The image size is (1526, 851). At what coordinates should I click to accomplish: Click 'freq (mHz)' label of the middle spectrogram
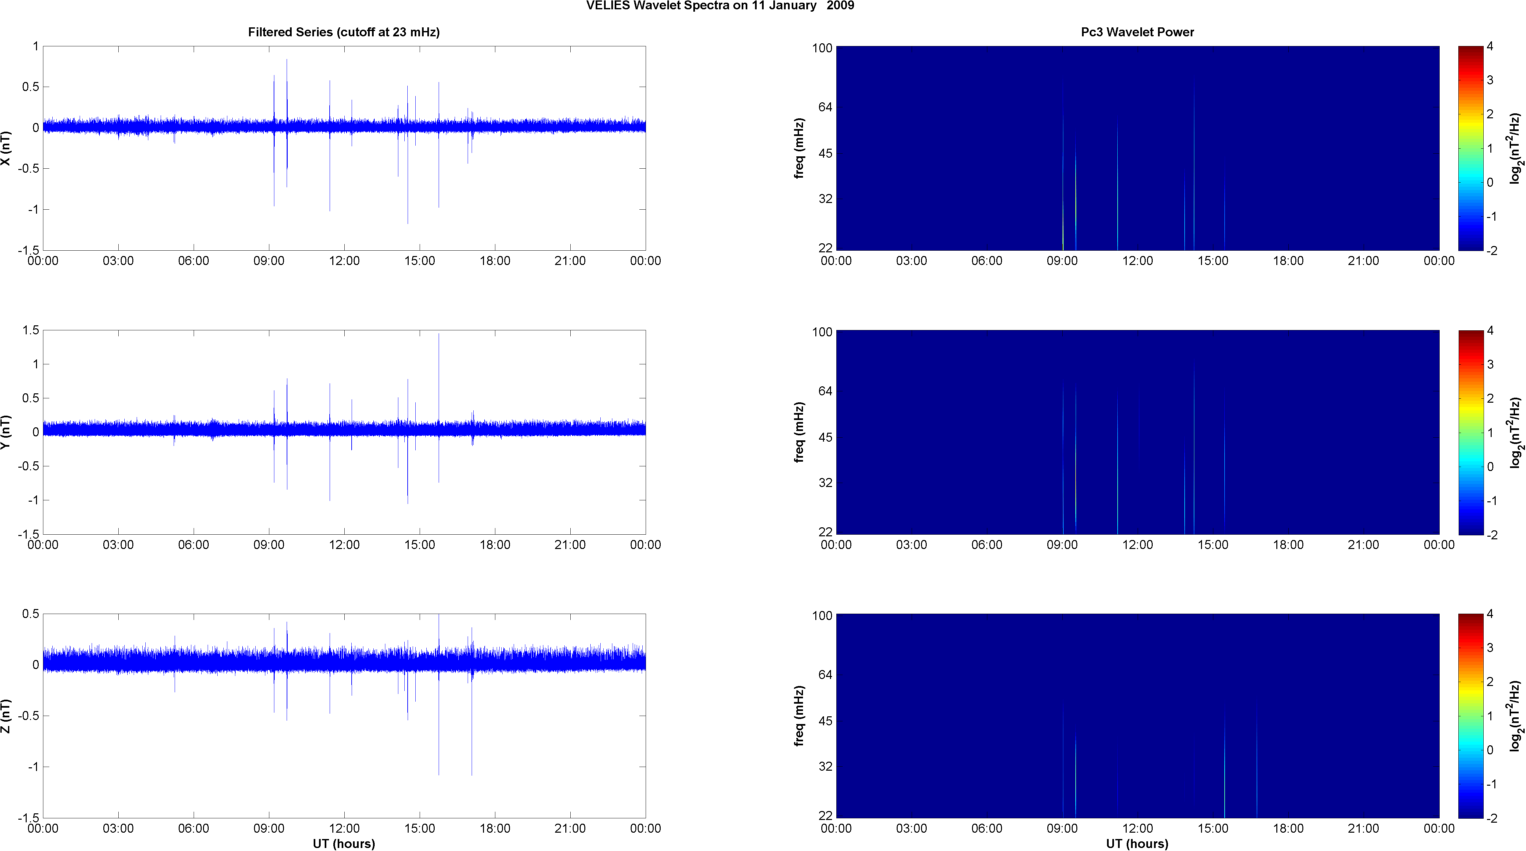(799, 432)
